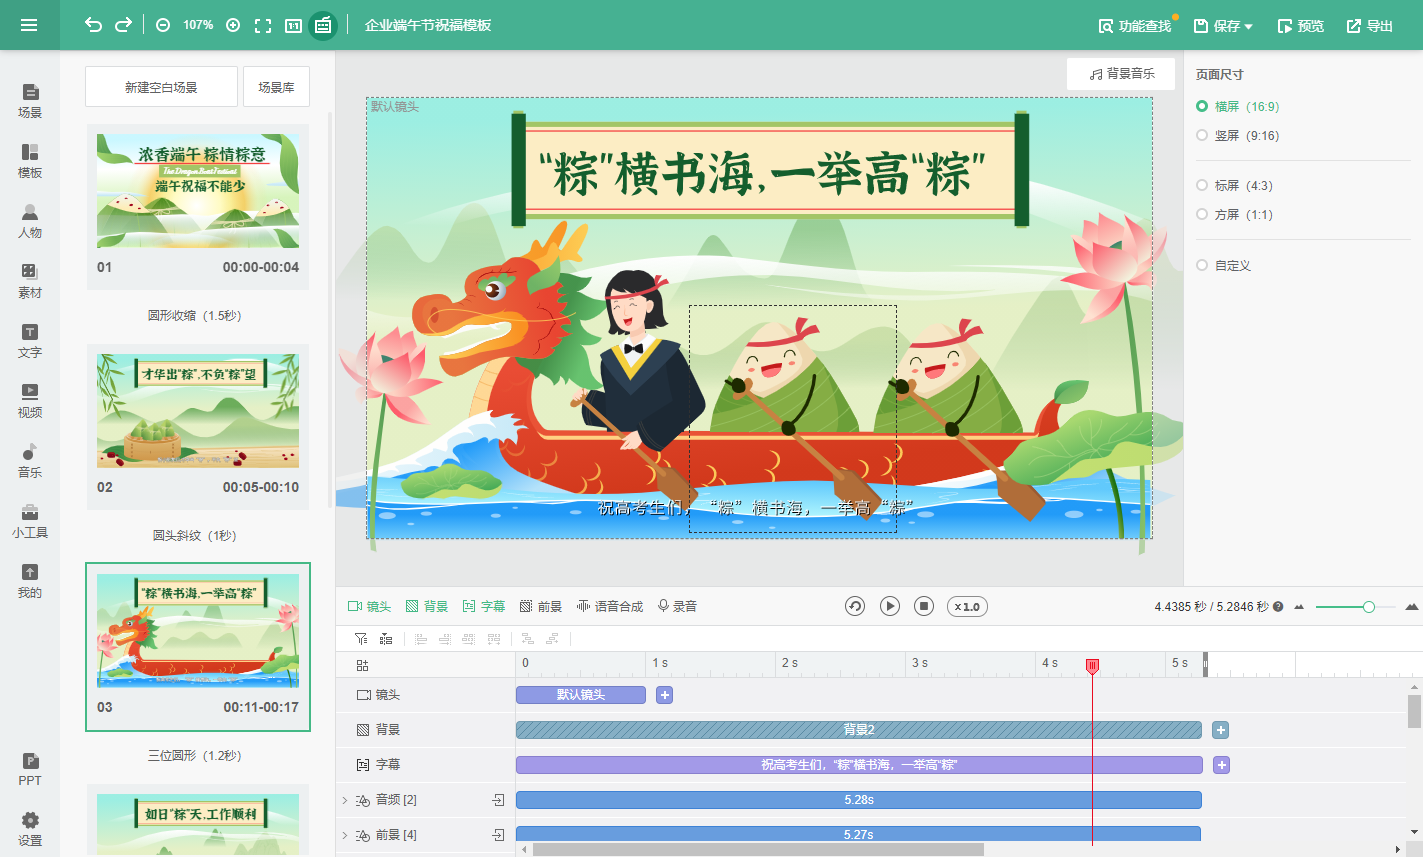
Task: Click 导出 export button
Action: 1370,26
